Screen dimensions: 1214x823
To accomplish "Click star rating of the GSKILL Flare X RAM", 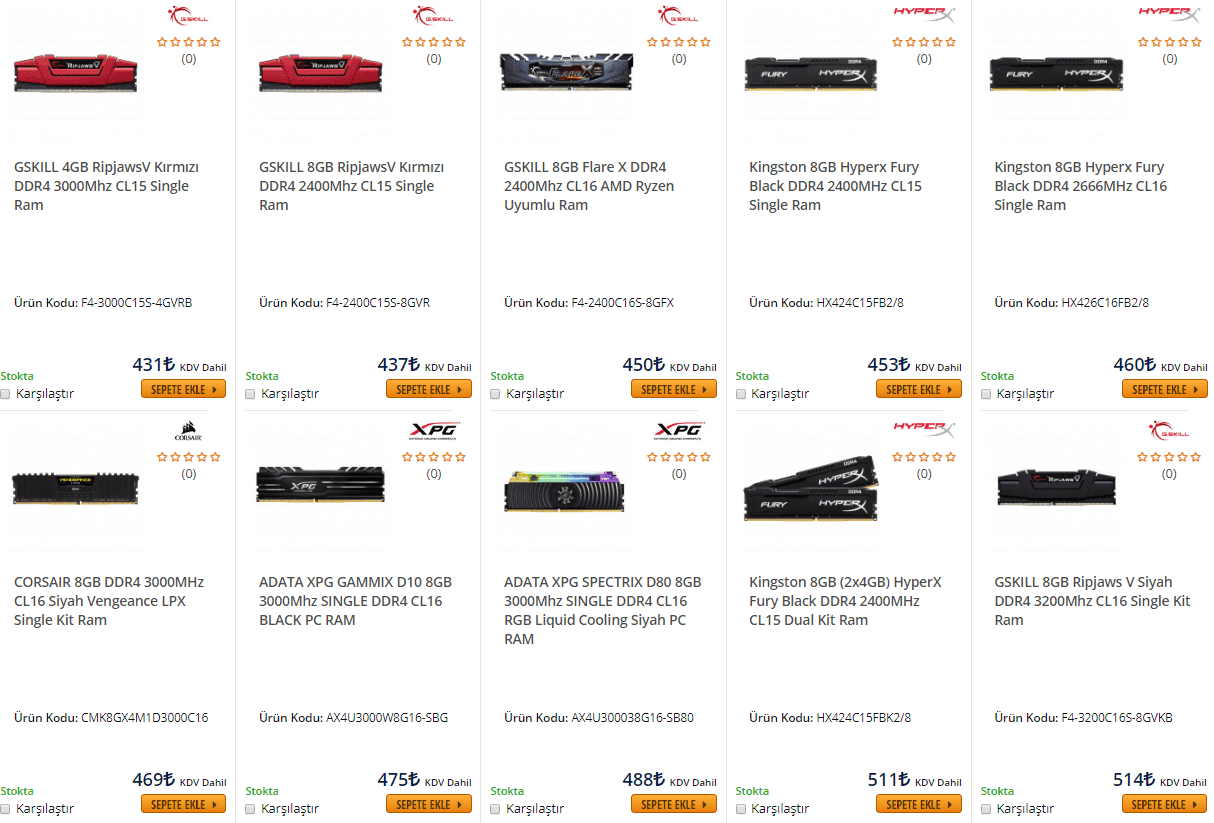I will click(x=679, y=42).
